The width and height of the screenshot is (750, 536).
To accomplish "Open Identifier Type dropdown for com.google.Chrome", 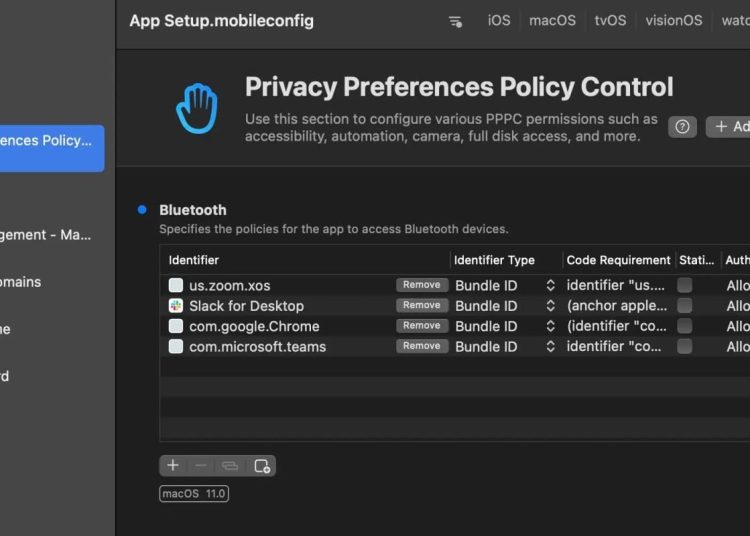I will pyautogui.click(x=549, y=326).
